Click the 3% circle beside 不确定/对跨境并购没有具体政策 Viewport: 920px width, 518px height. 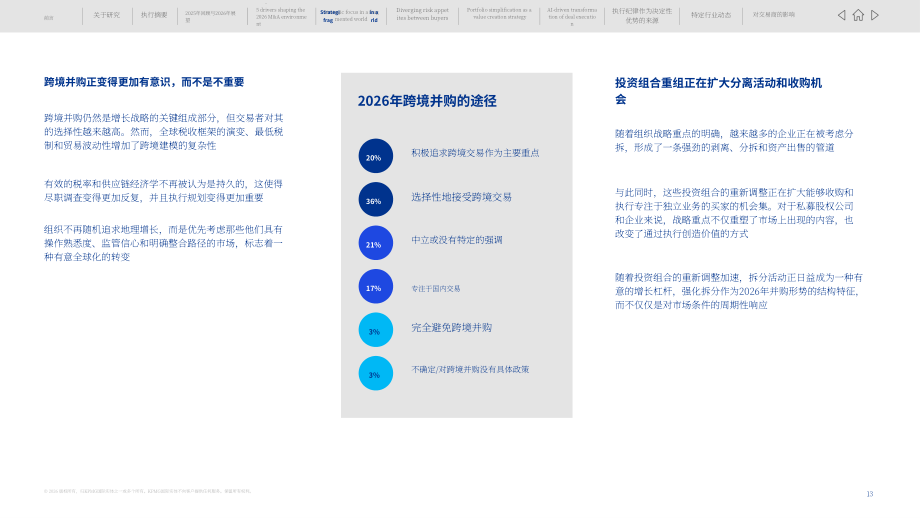coord(376,373)
